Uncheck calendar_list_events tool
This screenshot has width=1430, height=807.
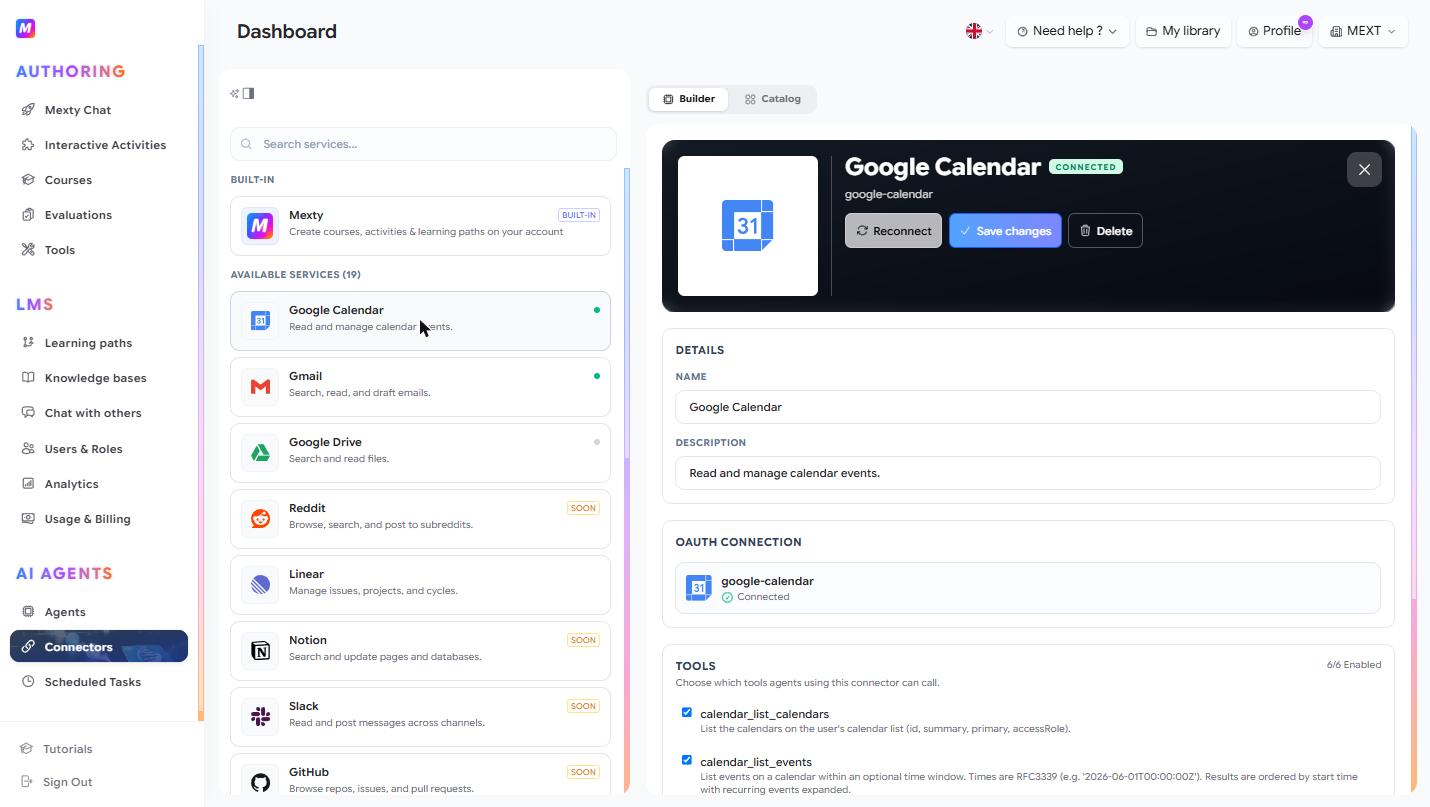687,761
